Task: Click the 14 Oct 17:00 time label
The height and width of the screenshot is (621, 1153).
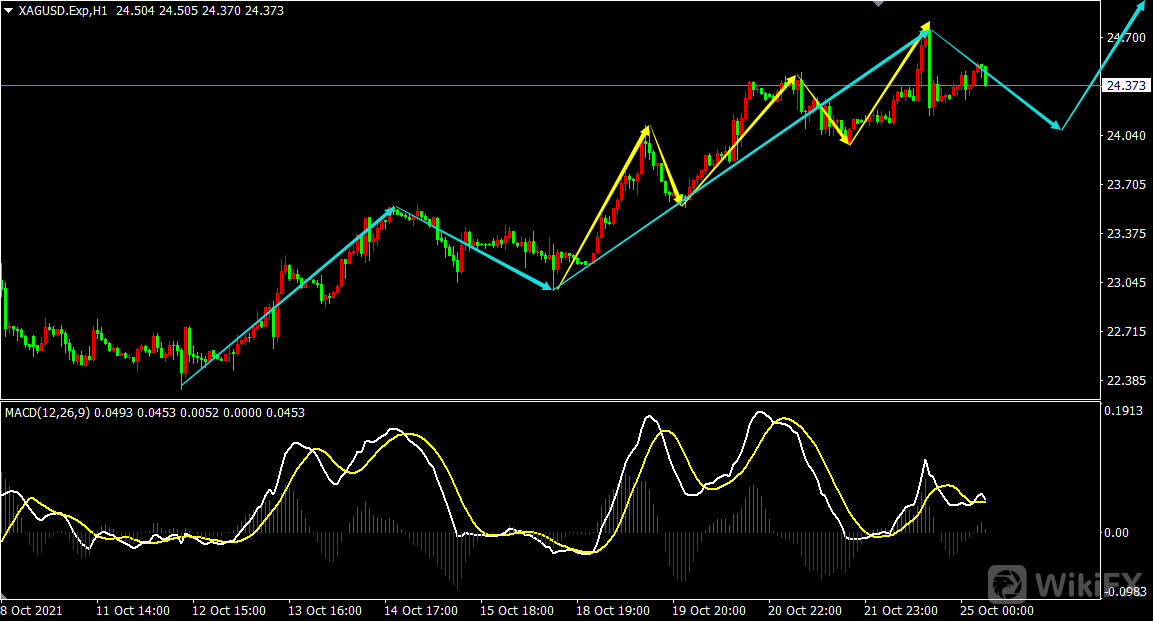Action: coord(421,611)
